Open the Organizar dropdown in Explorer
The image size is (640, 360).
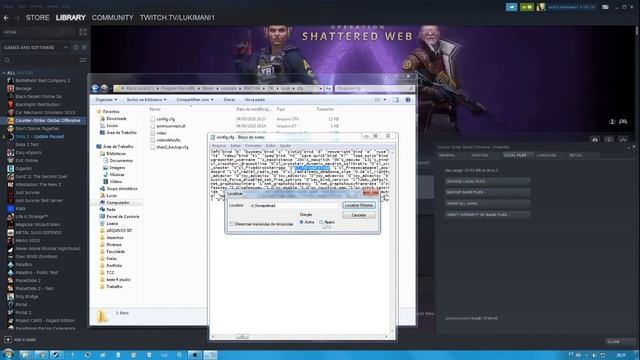pyautogui.click(x=106, y=100)
